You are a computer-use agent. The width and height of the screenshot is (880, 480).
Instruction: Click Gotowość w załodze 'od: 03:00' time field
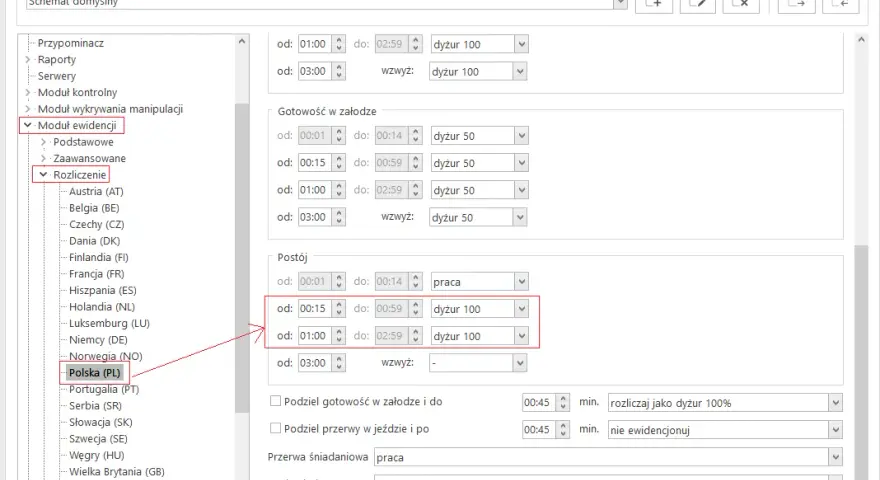click(314, 217)
